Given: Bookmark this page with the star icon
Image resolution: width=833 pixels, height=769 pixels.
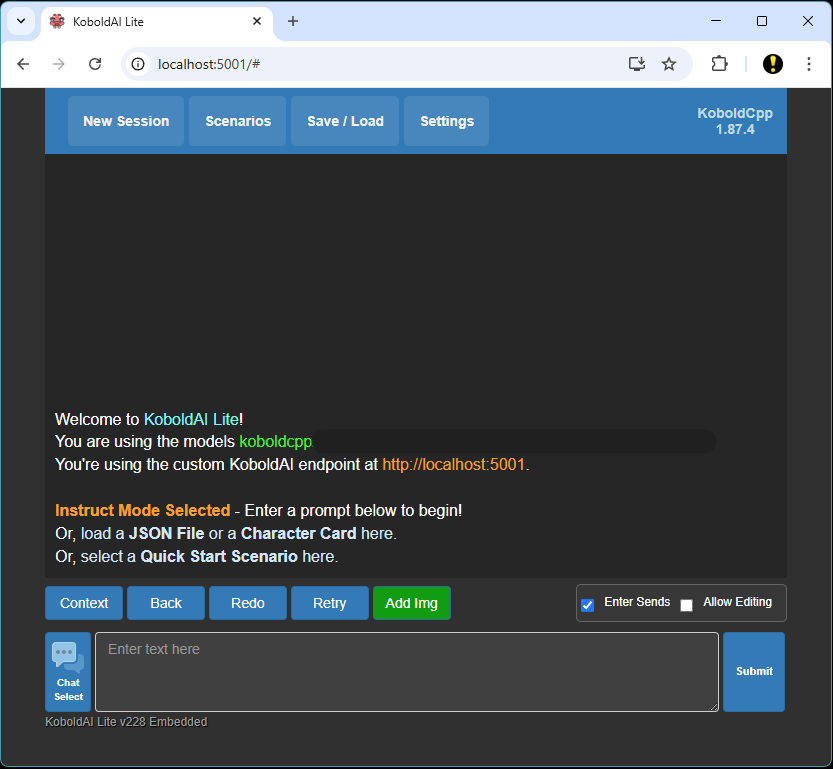Looking at the screenshot, I should [x=669, y=64].
